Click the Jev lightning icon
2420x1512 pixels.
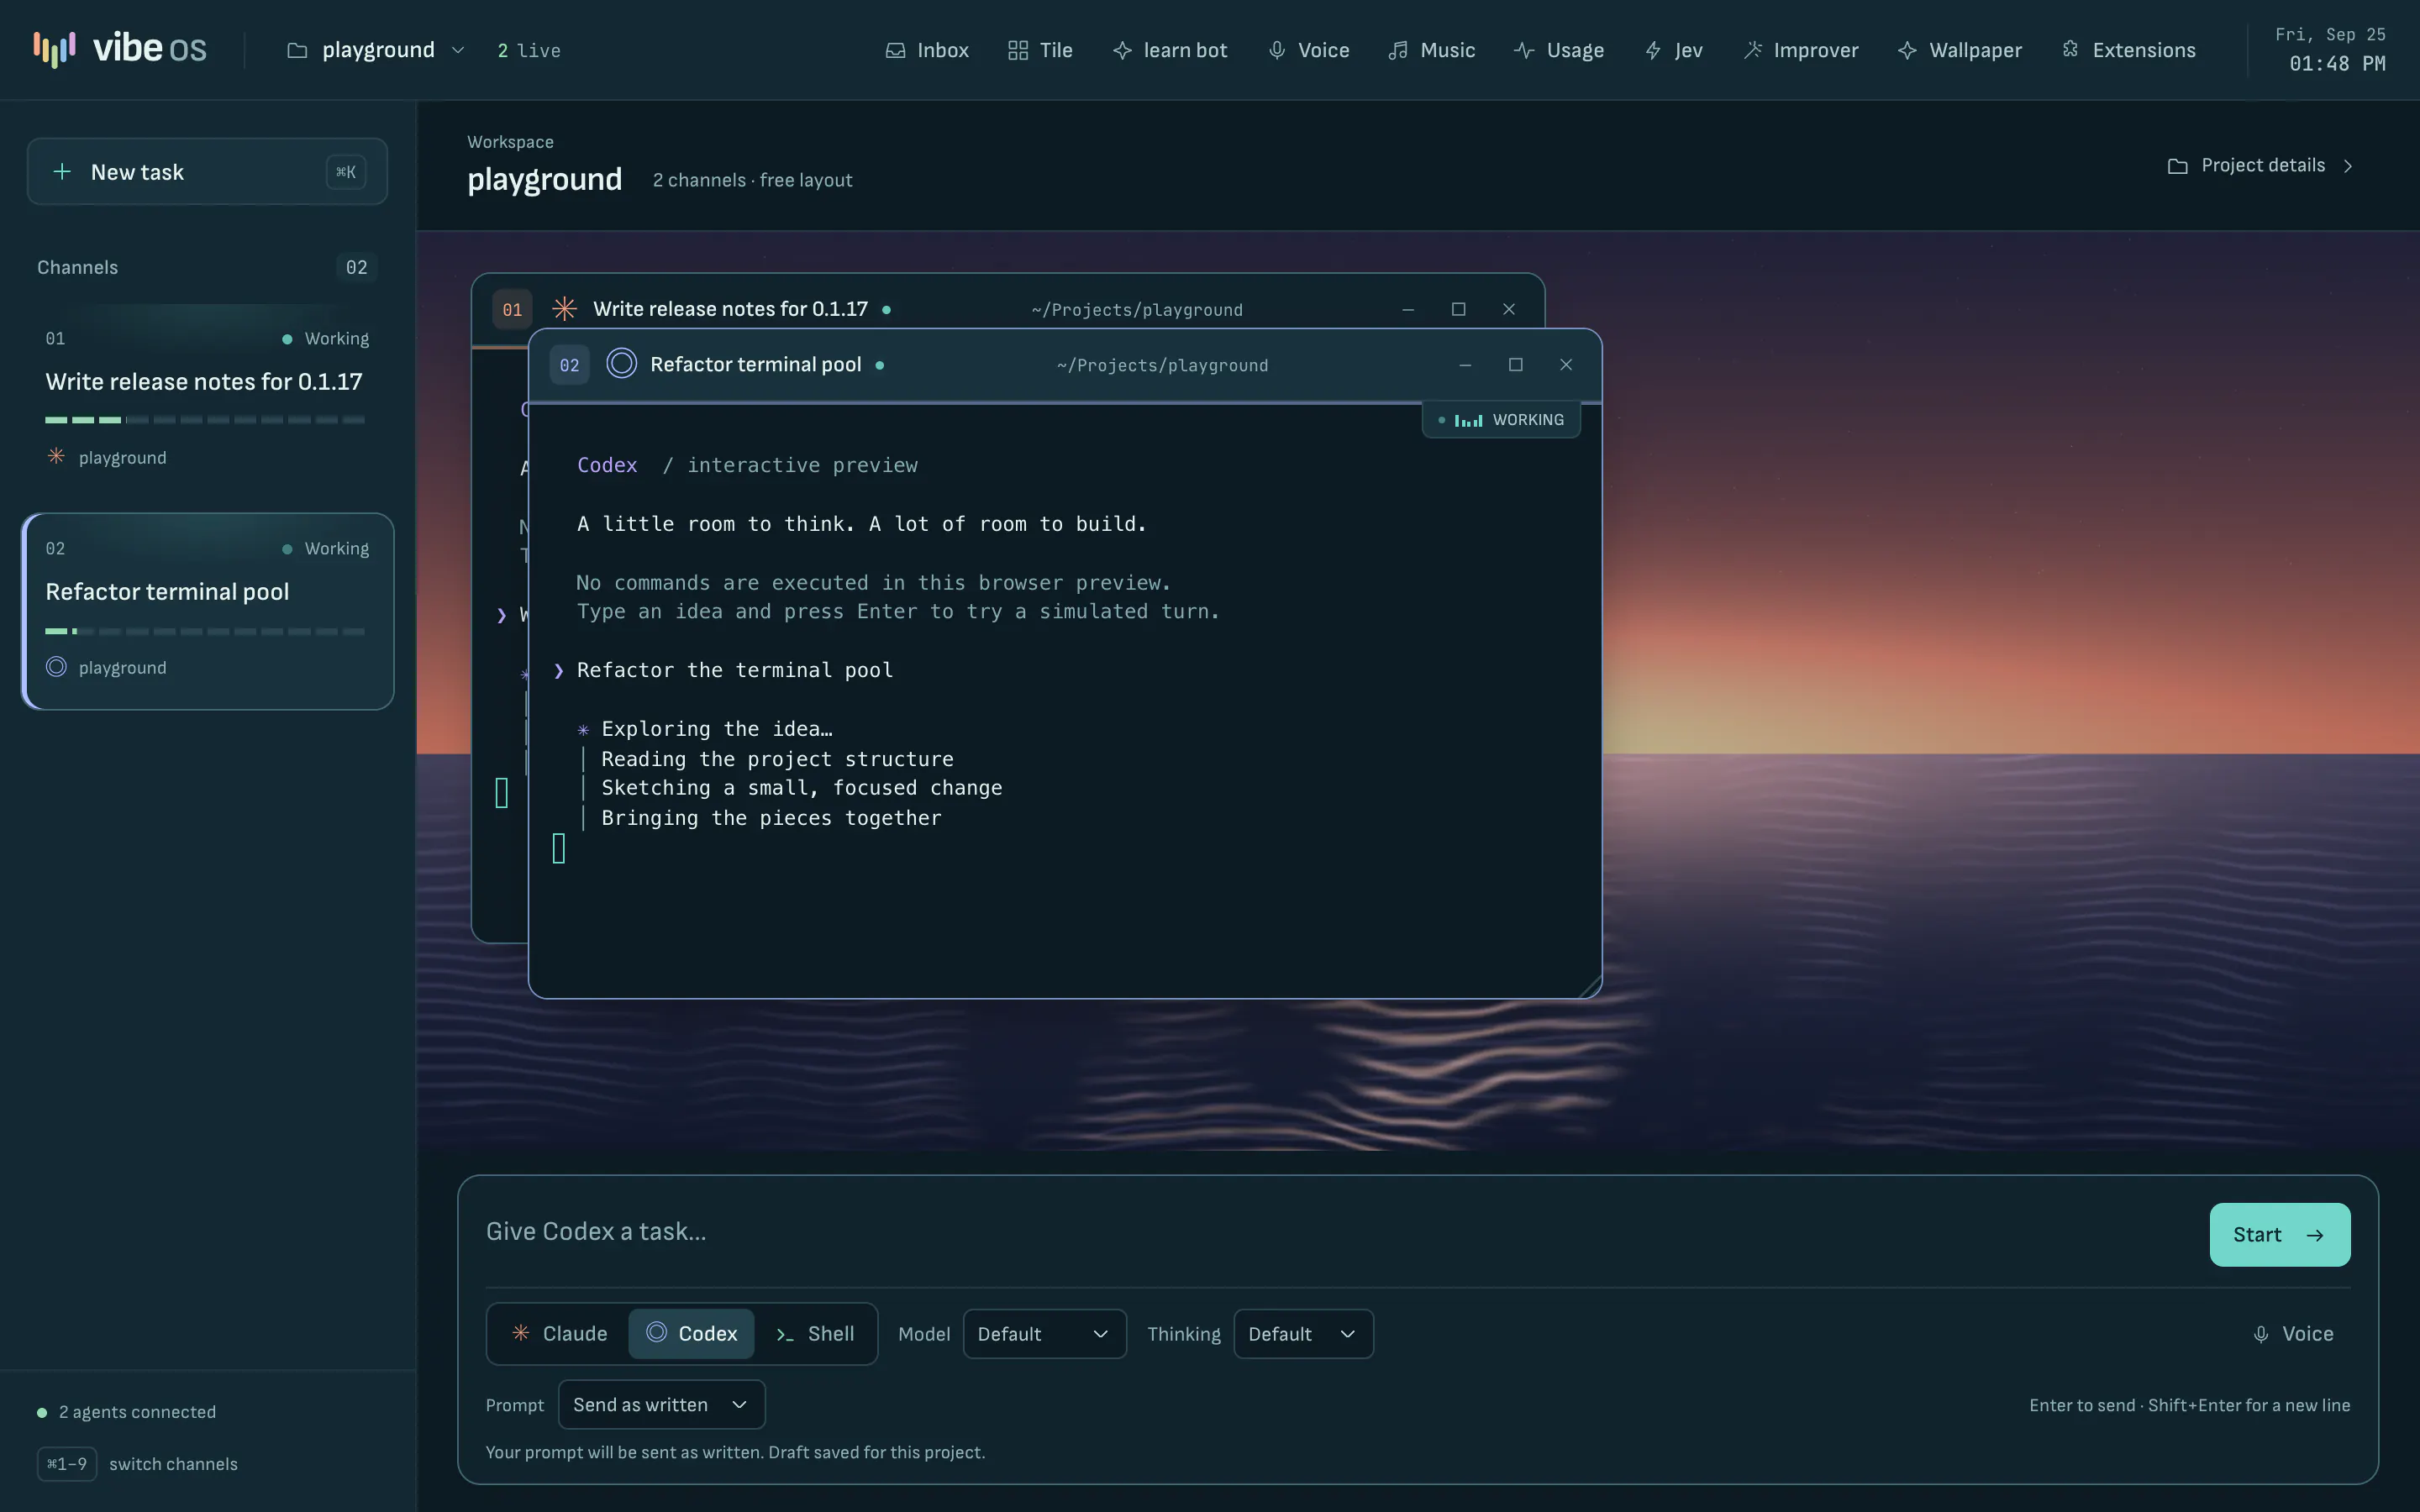1653,50
